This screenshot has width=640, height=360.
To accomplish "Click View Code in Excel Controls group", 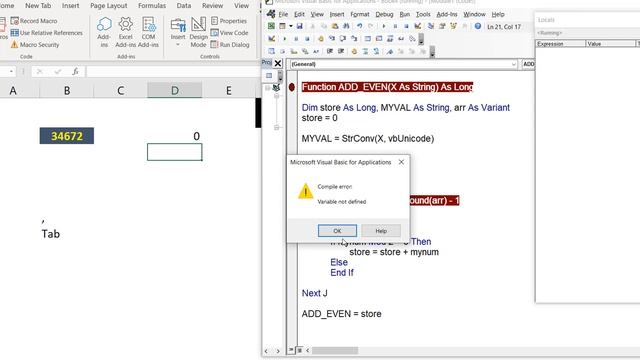I will click(x=229, y=33).
